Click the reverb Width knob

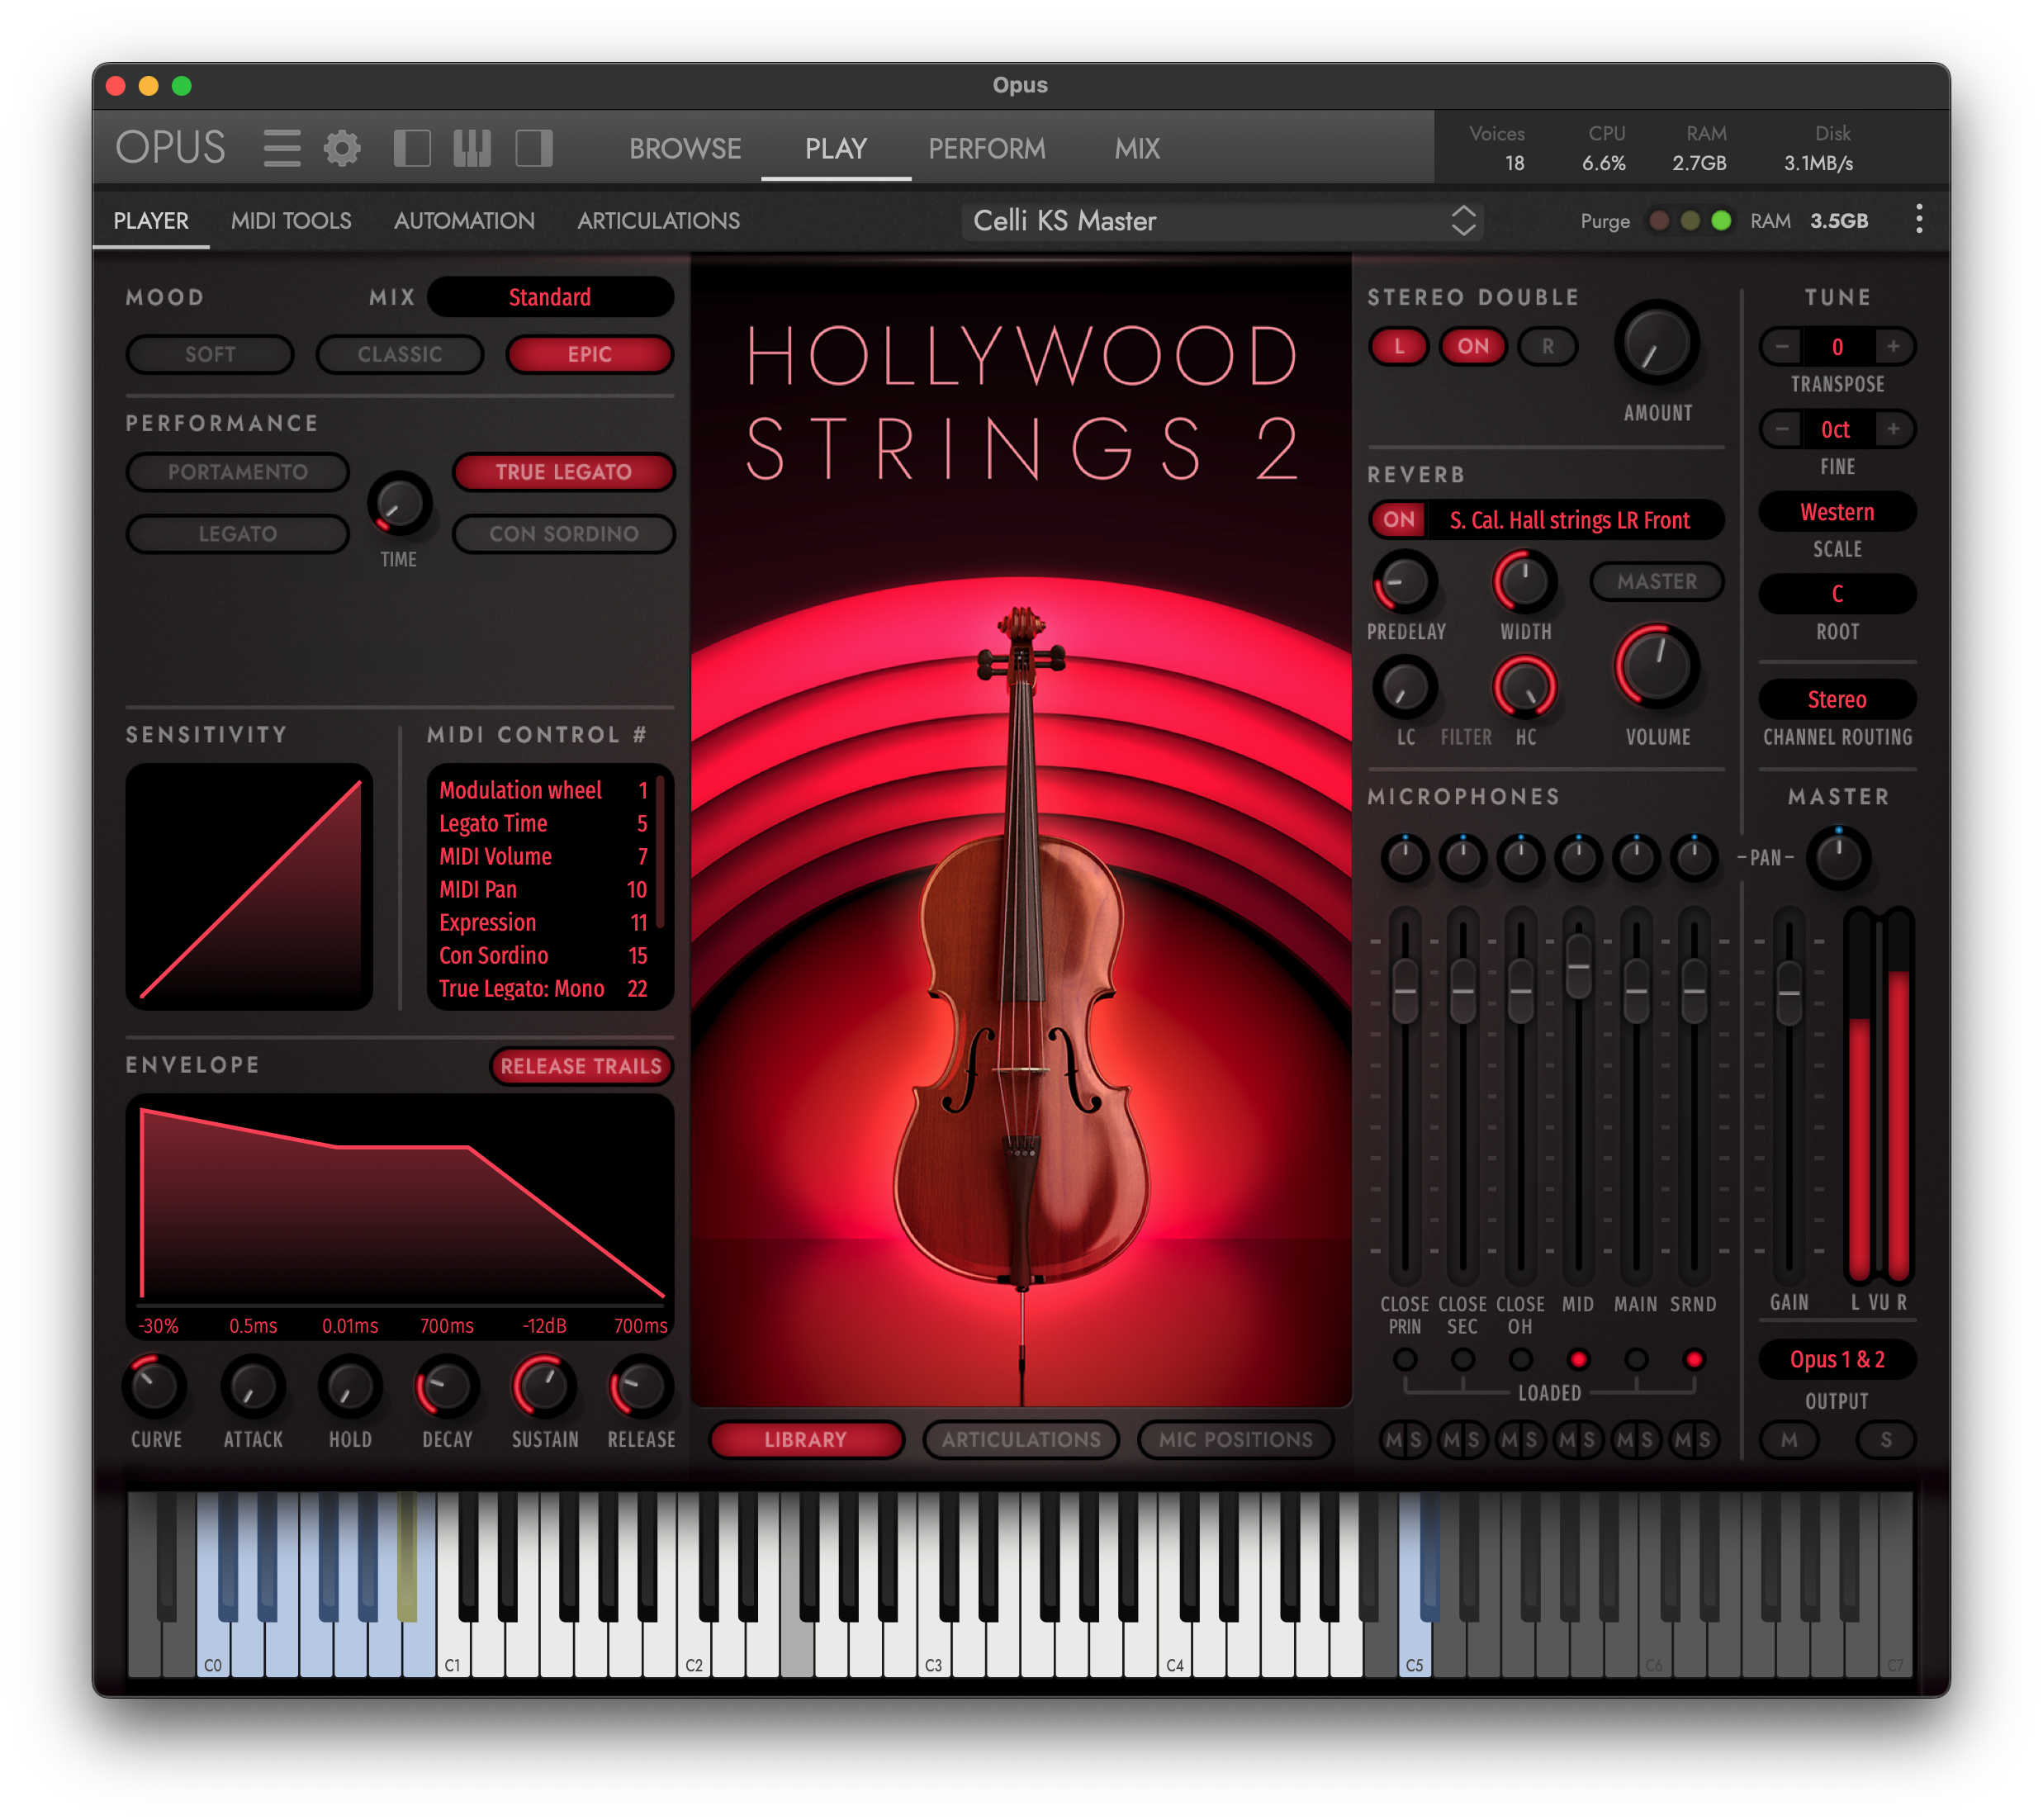pos(1524,581)
